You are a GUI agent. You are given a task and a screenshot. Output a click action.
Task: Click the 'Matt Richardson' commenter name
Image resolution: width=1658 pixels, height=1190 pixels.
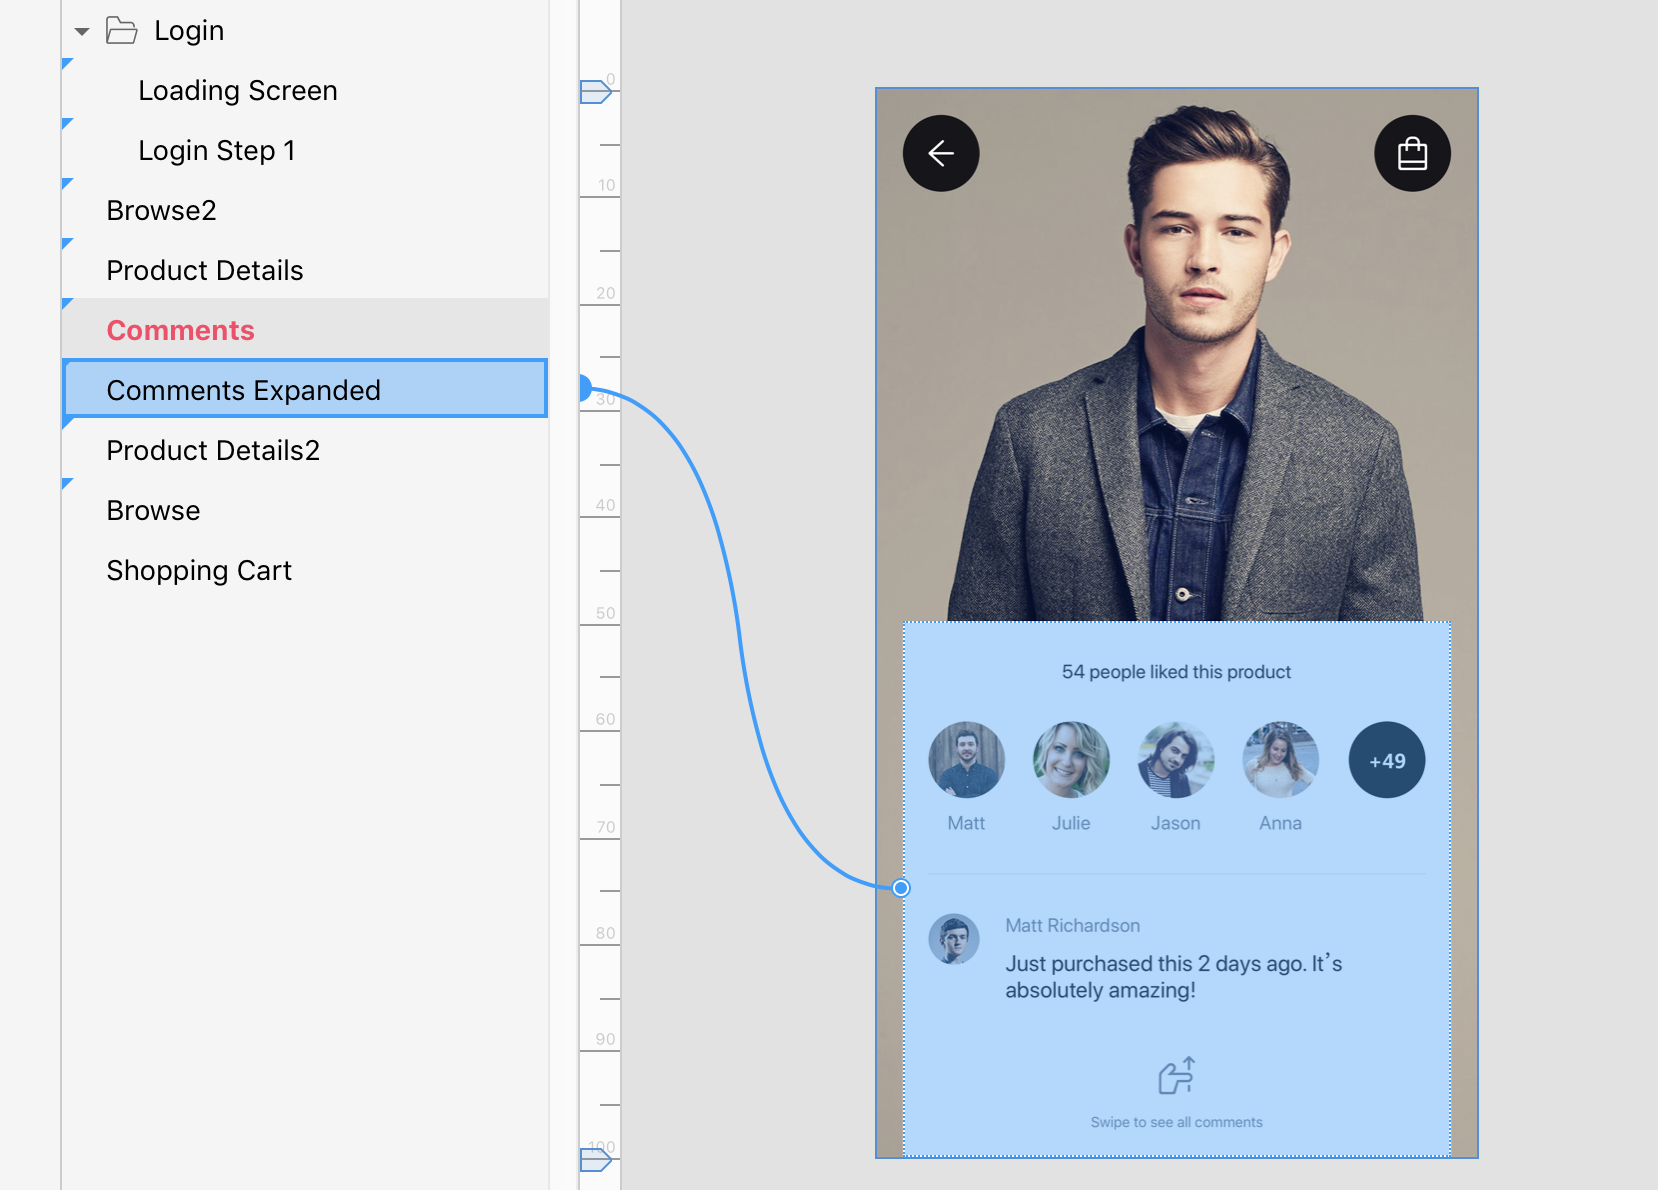(x=1072, y=926)
